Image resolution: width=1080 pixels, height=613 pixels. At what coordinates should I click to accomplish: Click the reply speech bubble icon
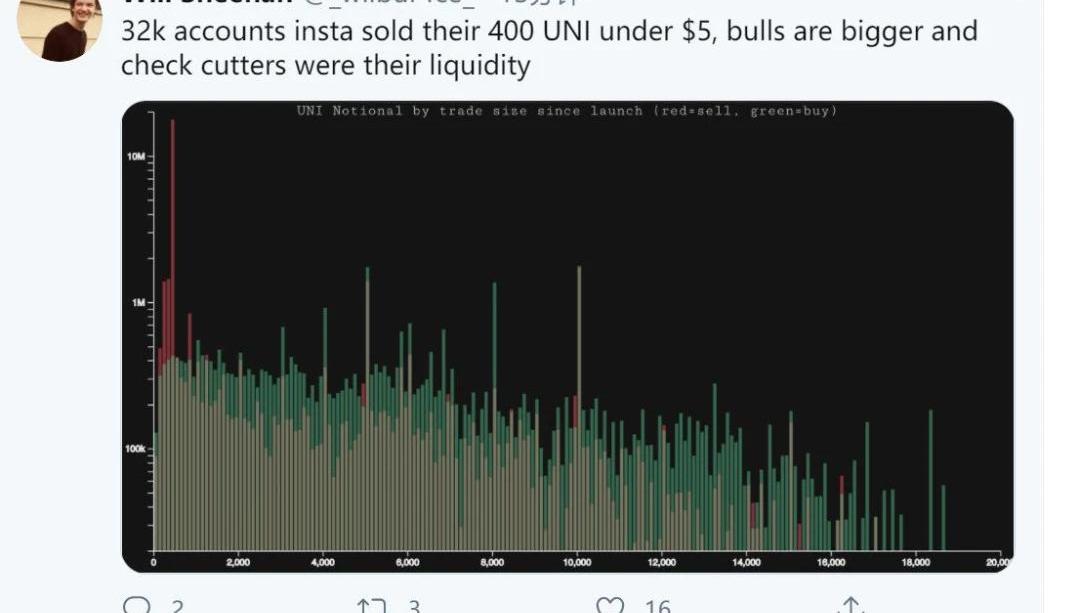(x=135, y=605)
